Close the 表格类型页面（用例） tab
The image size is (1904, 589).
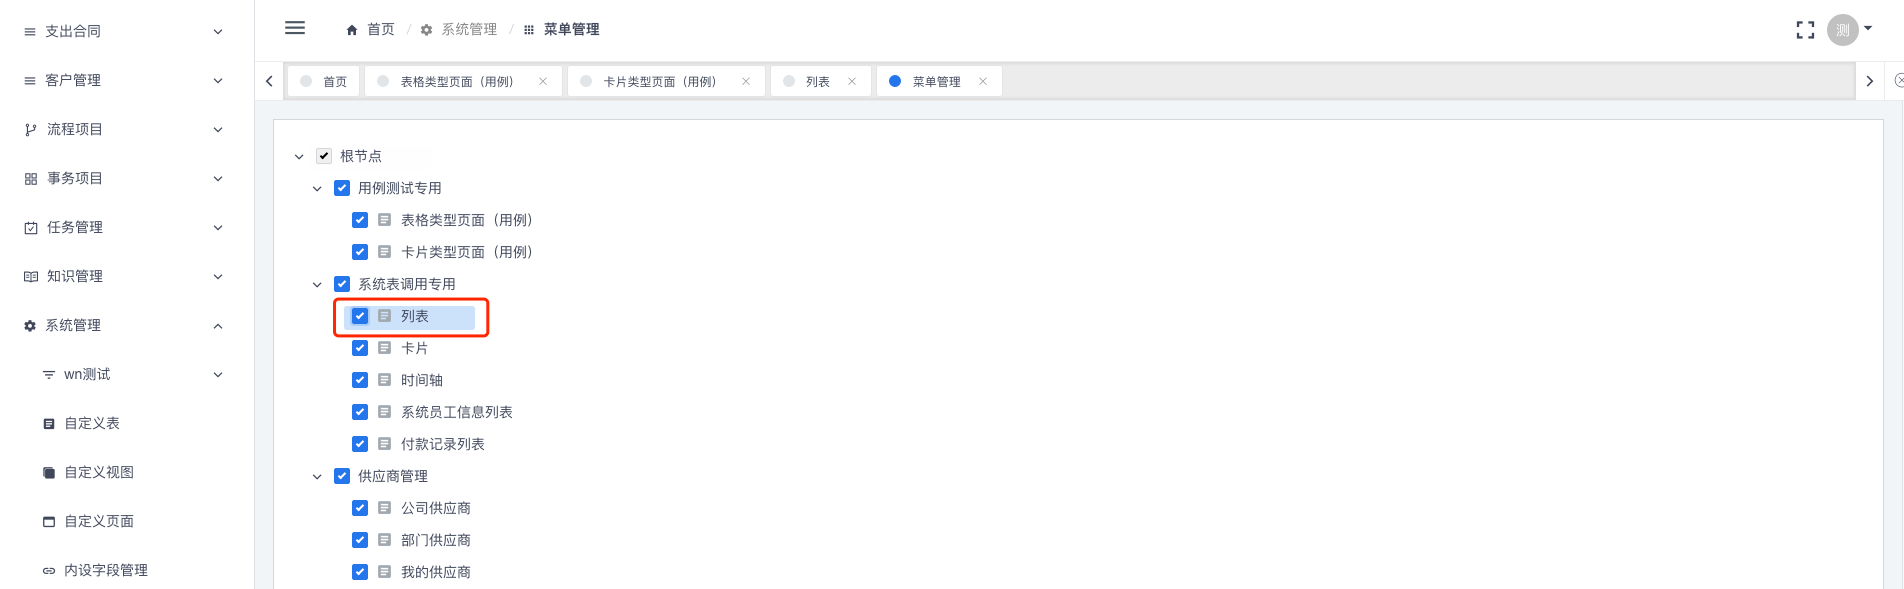point(543,82)
